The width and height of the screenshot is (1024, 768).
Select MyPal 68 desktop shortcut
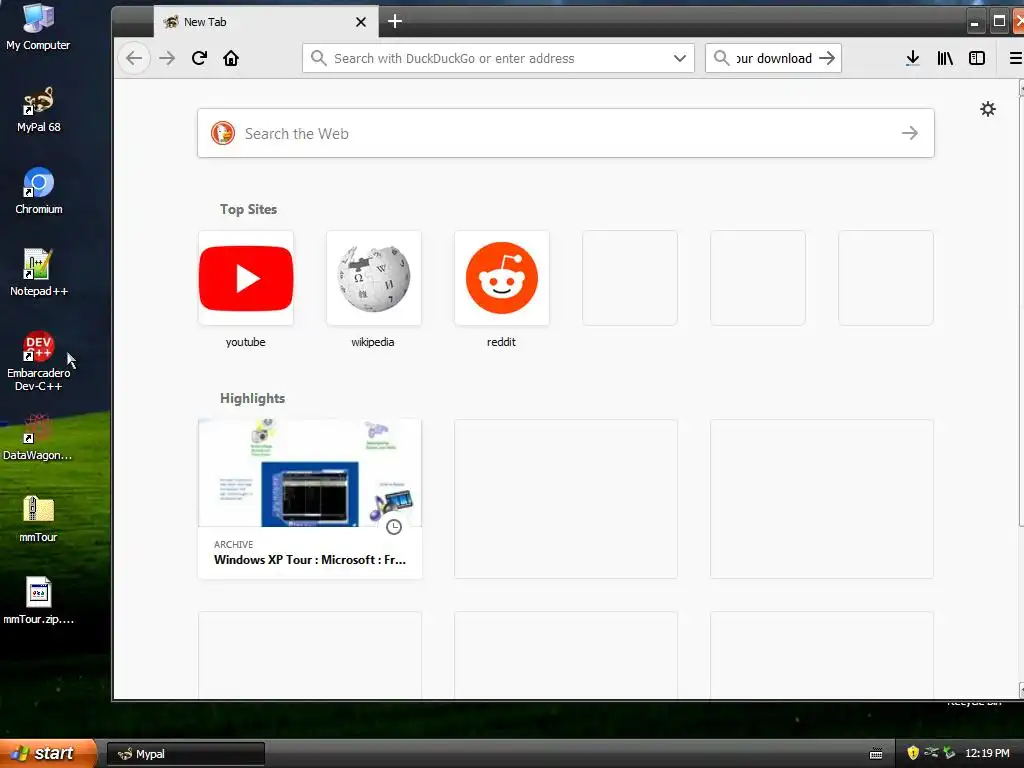click(39, 110)
